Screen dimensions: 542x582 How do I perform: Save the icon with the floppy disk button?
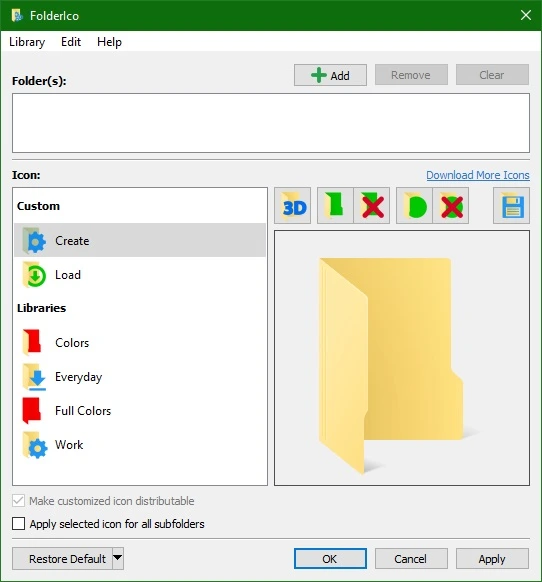click(512, 206)
